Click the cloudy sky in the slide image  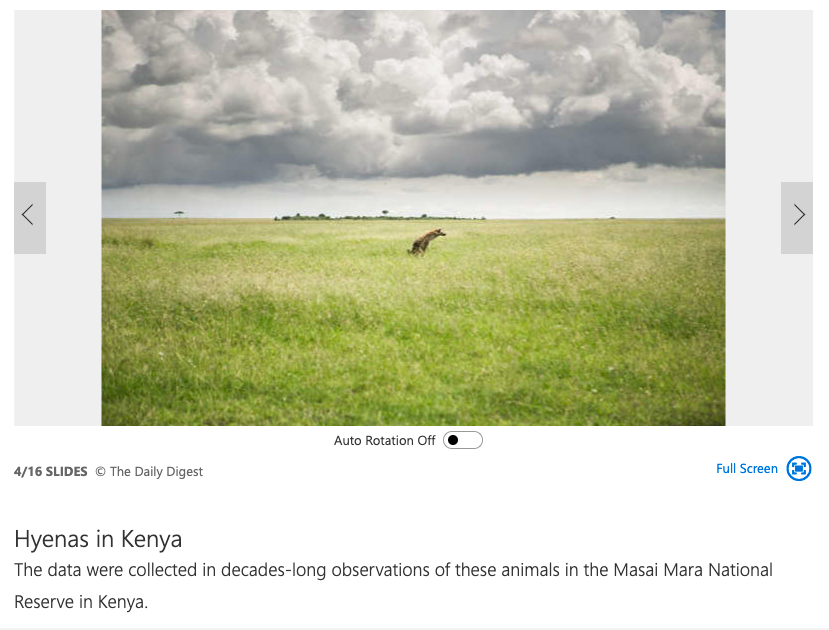pos(413,95)
